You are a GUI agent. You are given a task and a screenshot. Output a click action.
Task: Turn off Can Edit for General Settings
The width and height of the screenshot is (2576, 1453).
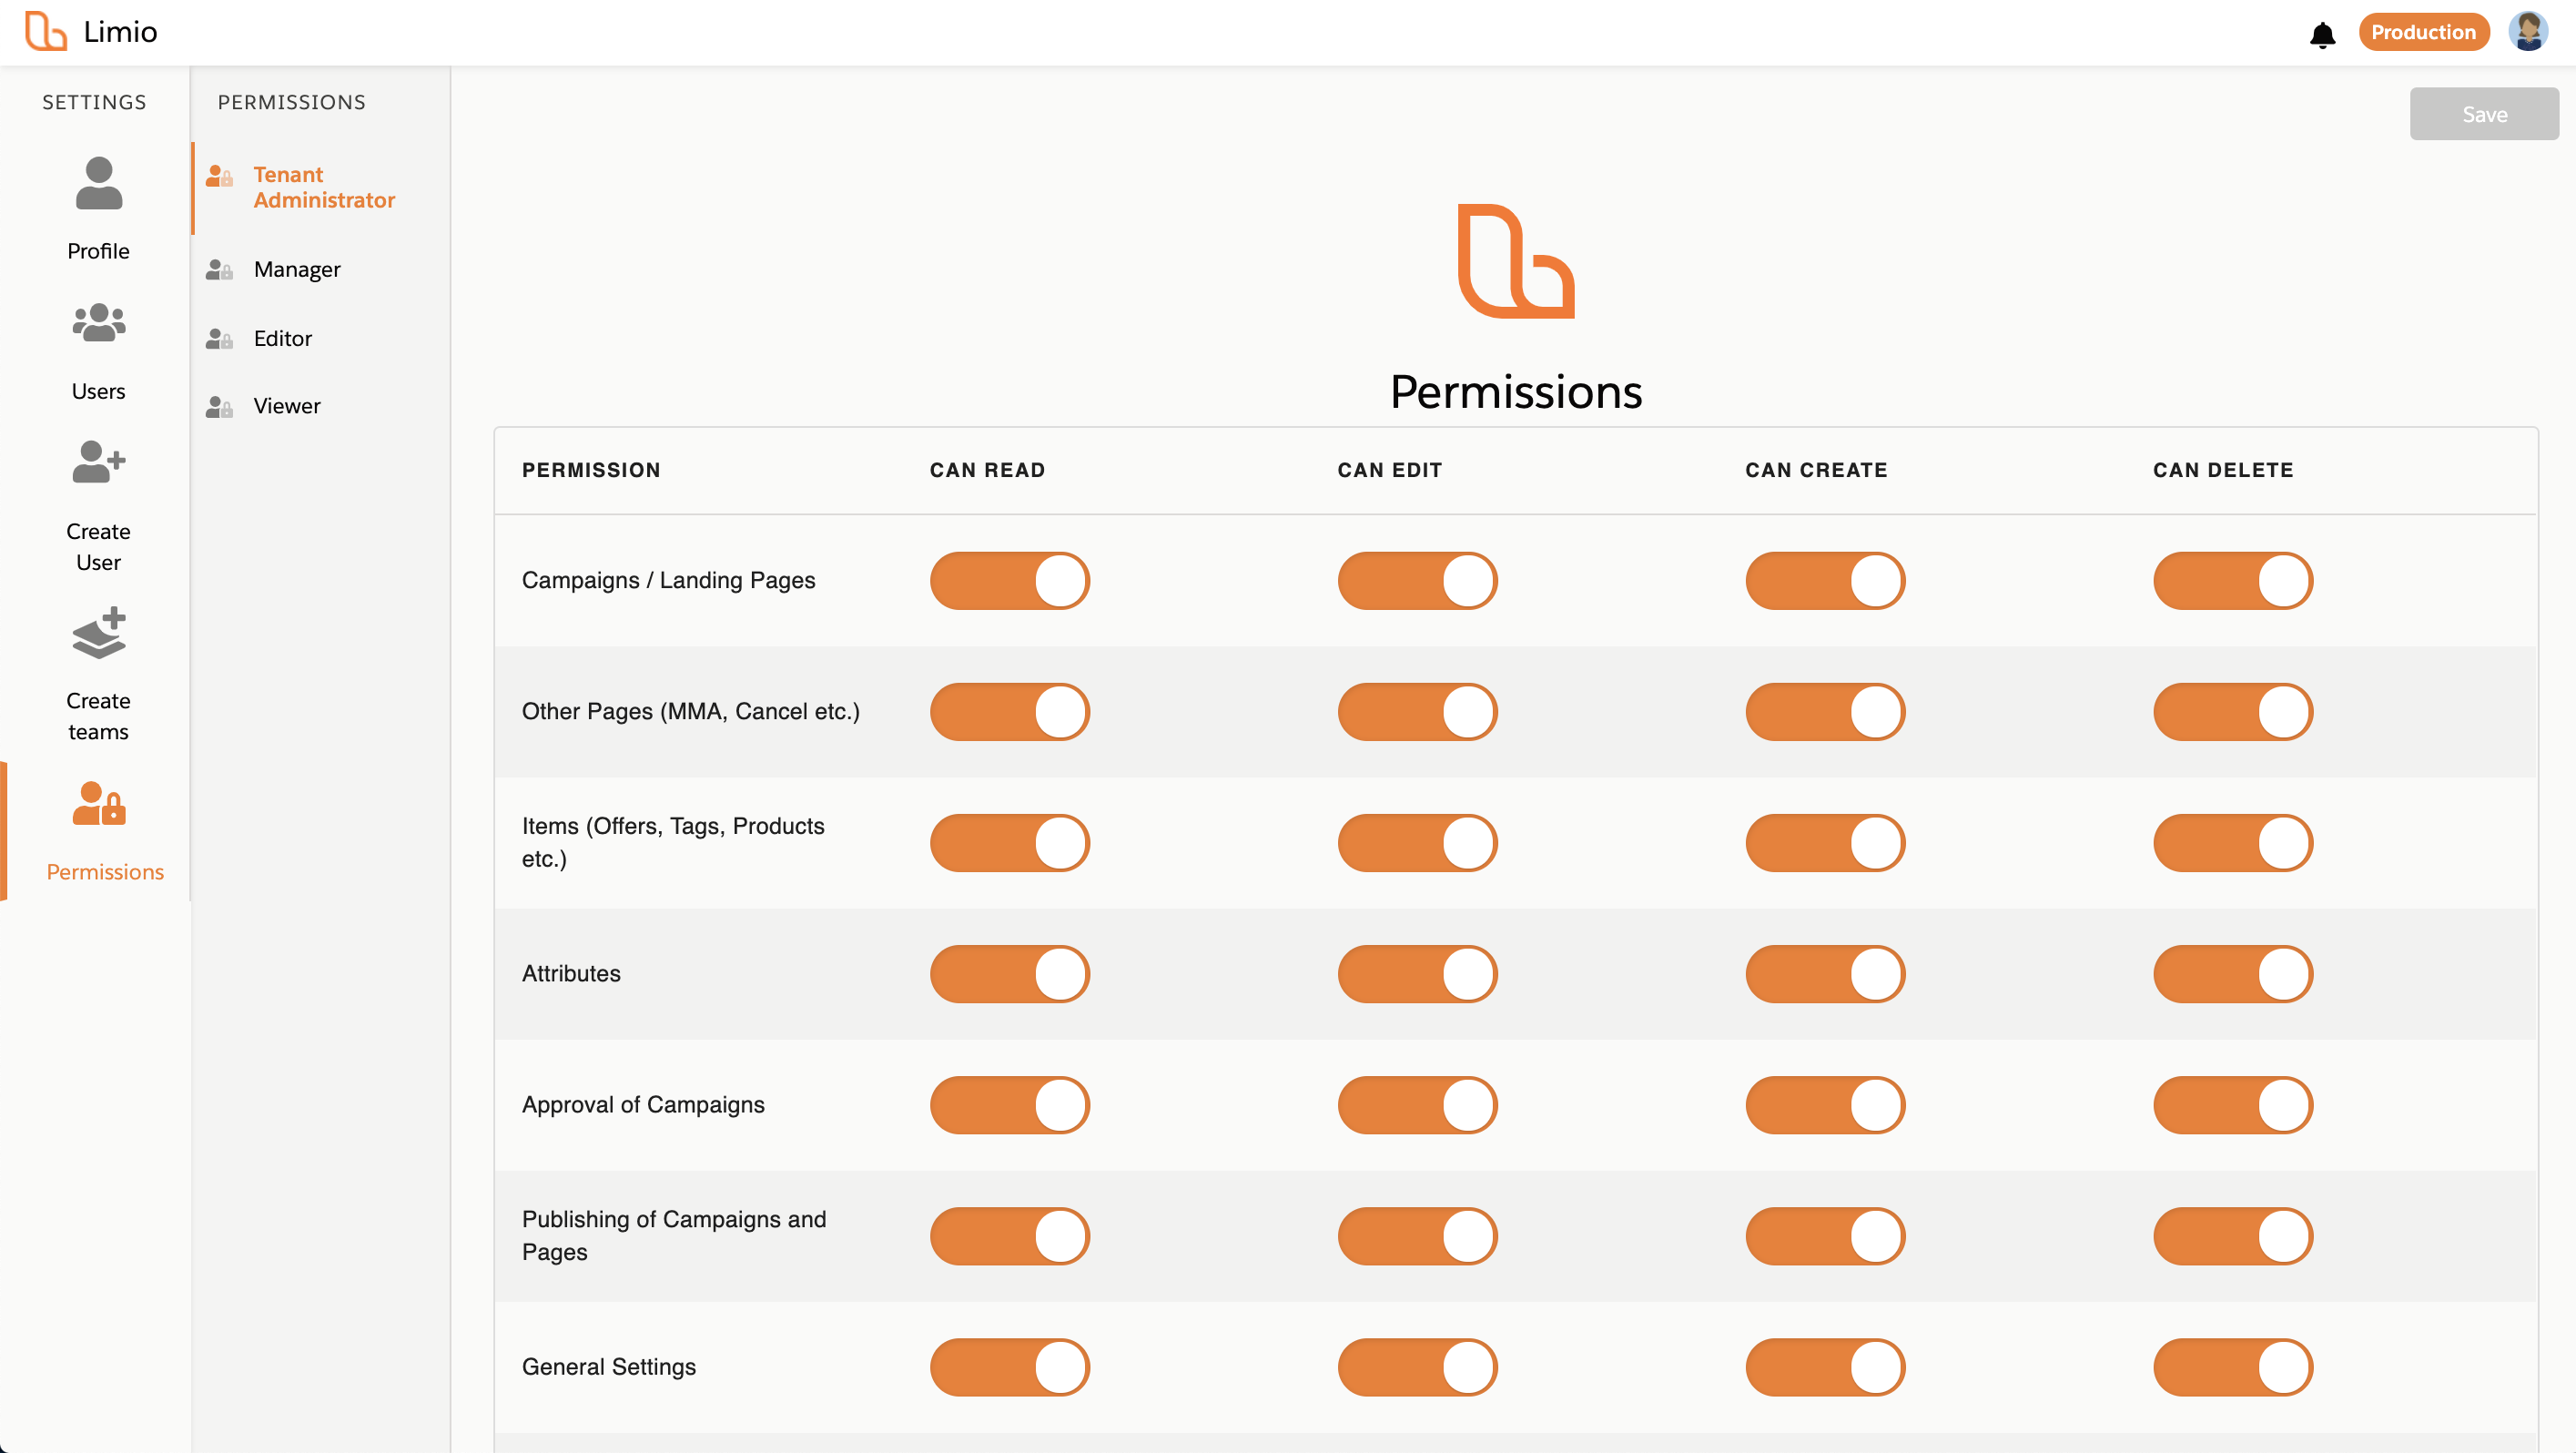pos(1418,1367)
